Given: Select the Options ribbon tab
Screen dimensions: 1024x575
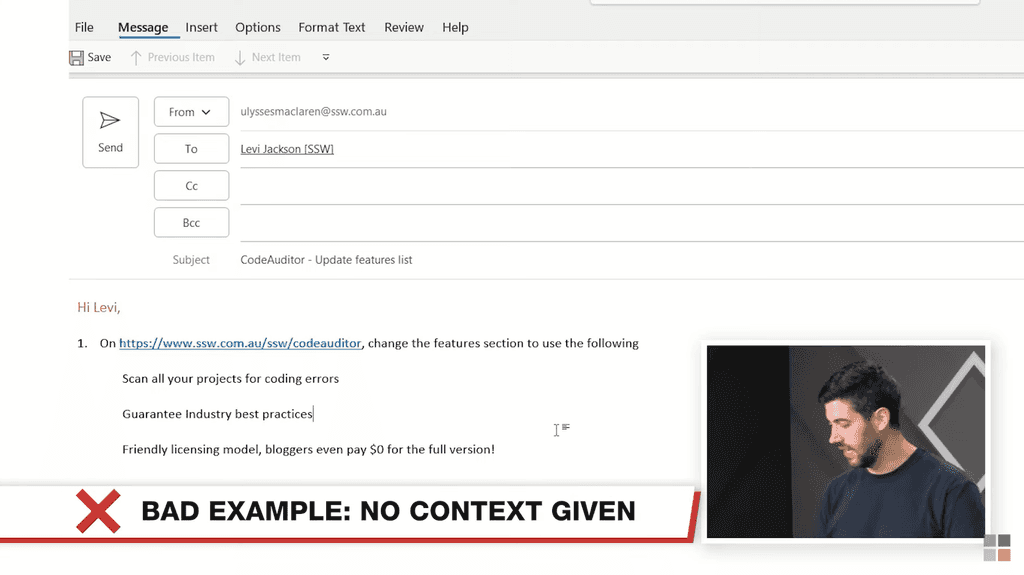Looking at the screenshot, I should [x=258, y=27].
